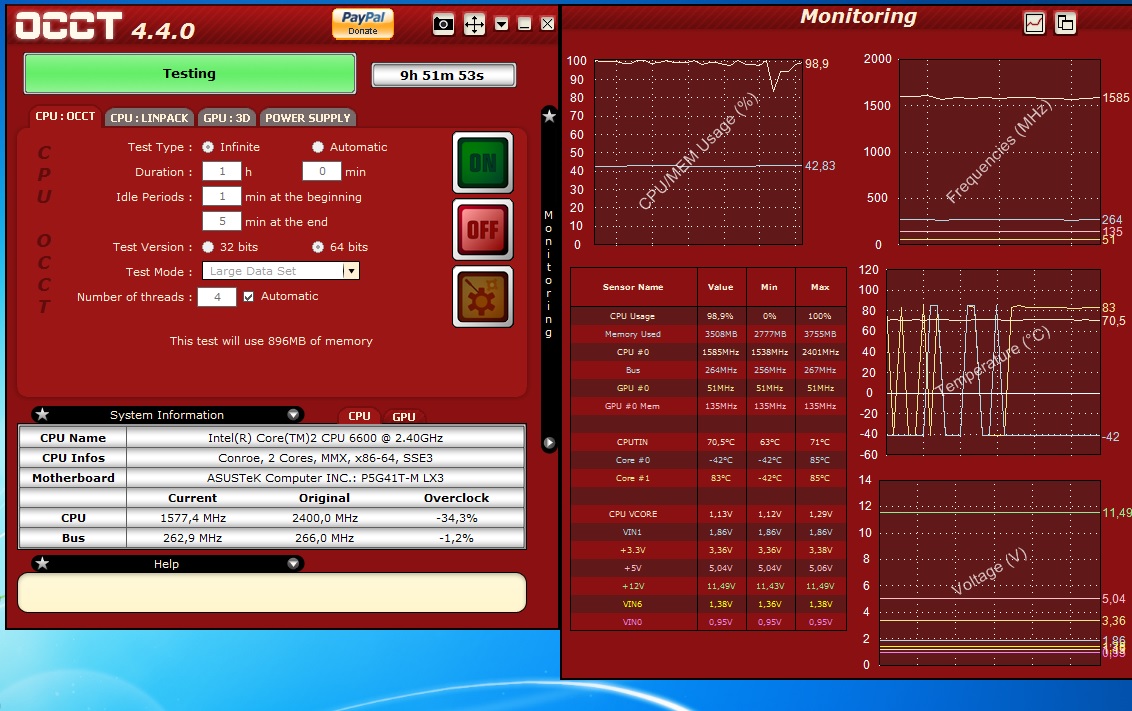This screenshot has width=1132, height=711.
Task: Select the GPU #0 Mem sensor row
Action: (x=708, y=406)
